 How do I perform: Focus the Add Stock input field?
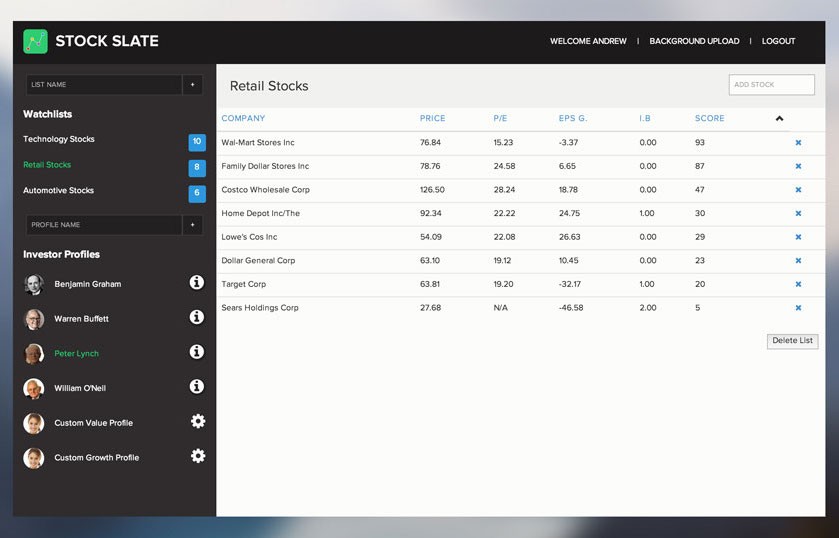click(x=772, y=85)
